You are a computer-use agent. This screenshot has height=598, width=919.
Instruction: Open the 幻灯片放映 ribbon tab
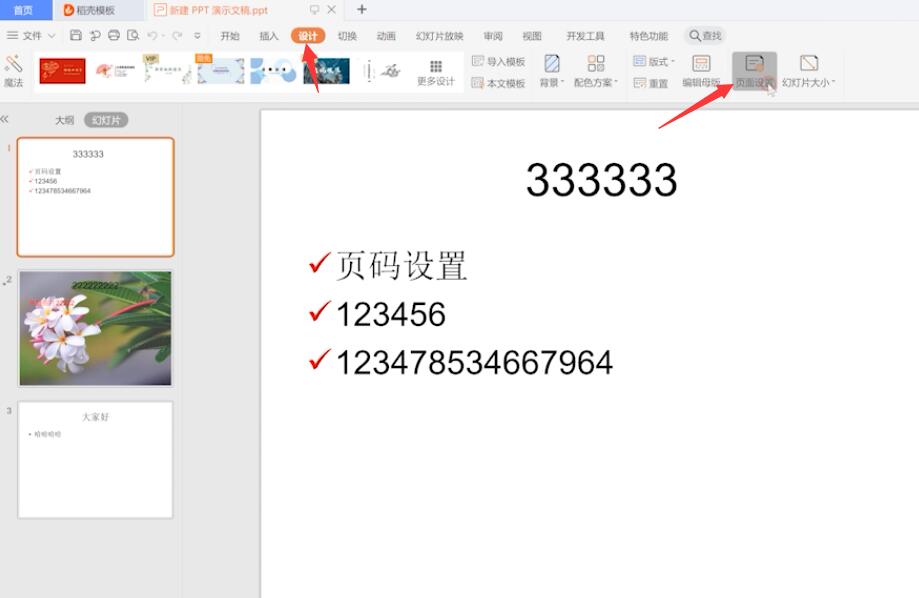pos(440,36)
